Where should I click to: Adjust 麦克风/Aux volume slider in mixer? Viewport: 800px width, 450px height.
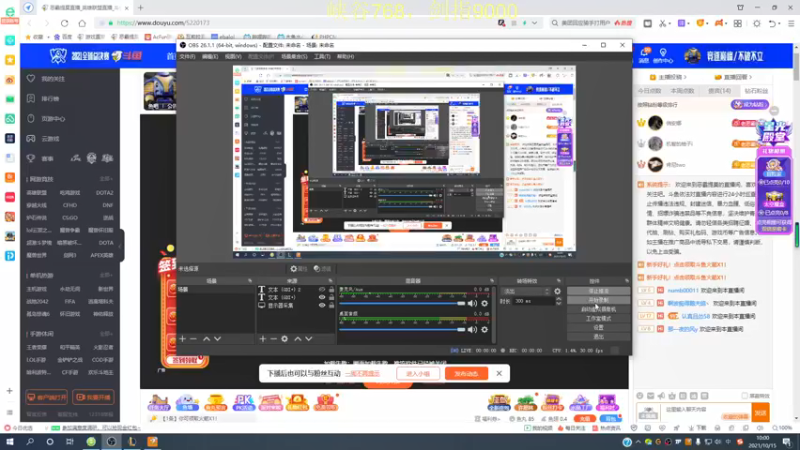402,304
